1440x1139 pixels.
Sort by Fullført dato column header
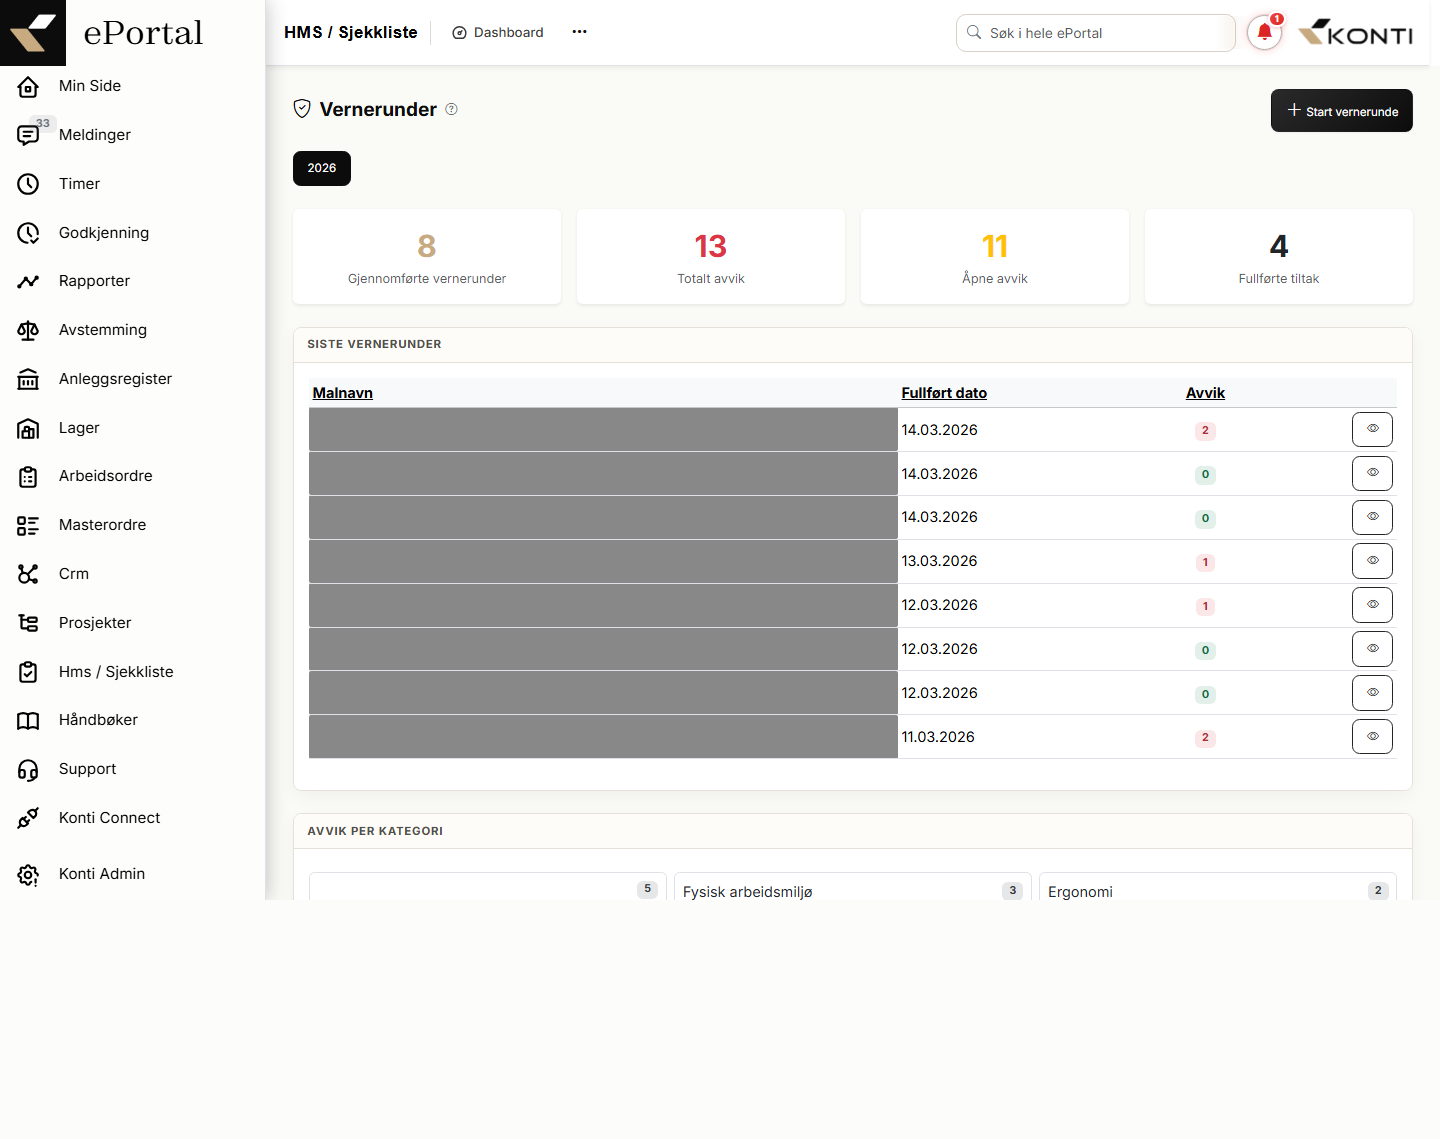point(944,393)
